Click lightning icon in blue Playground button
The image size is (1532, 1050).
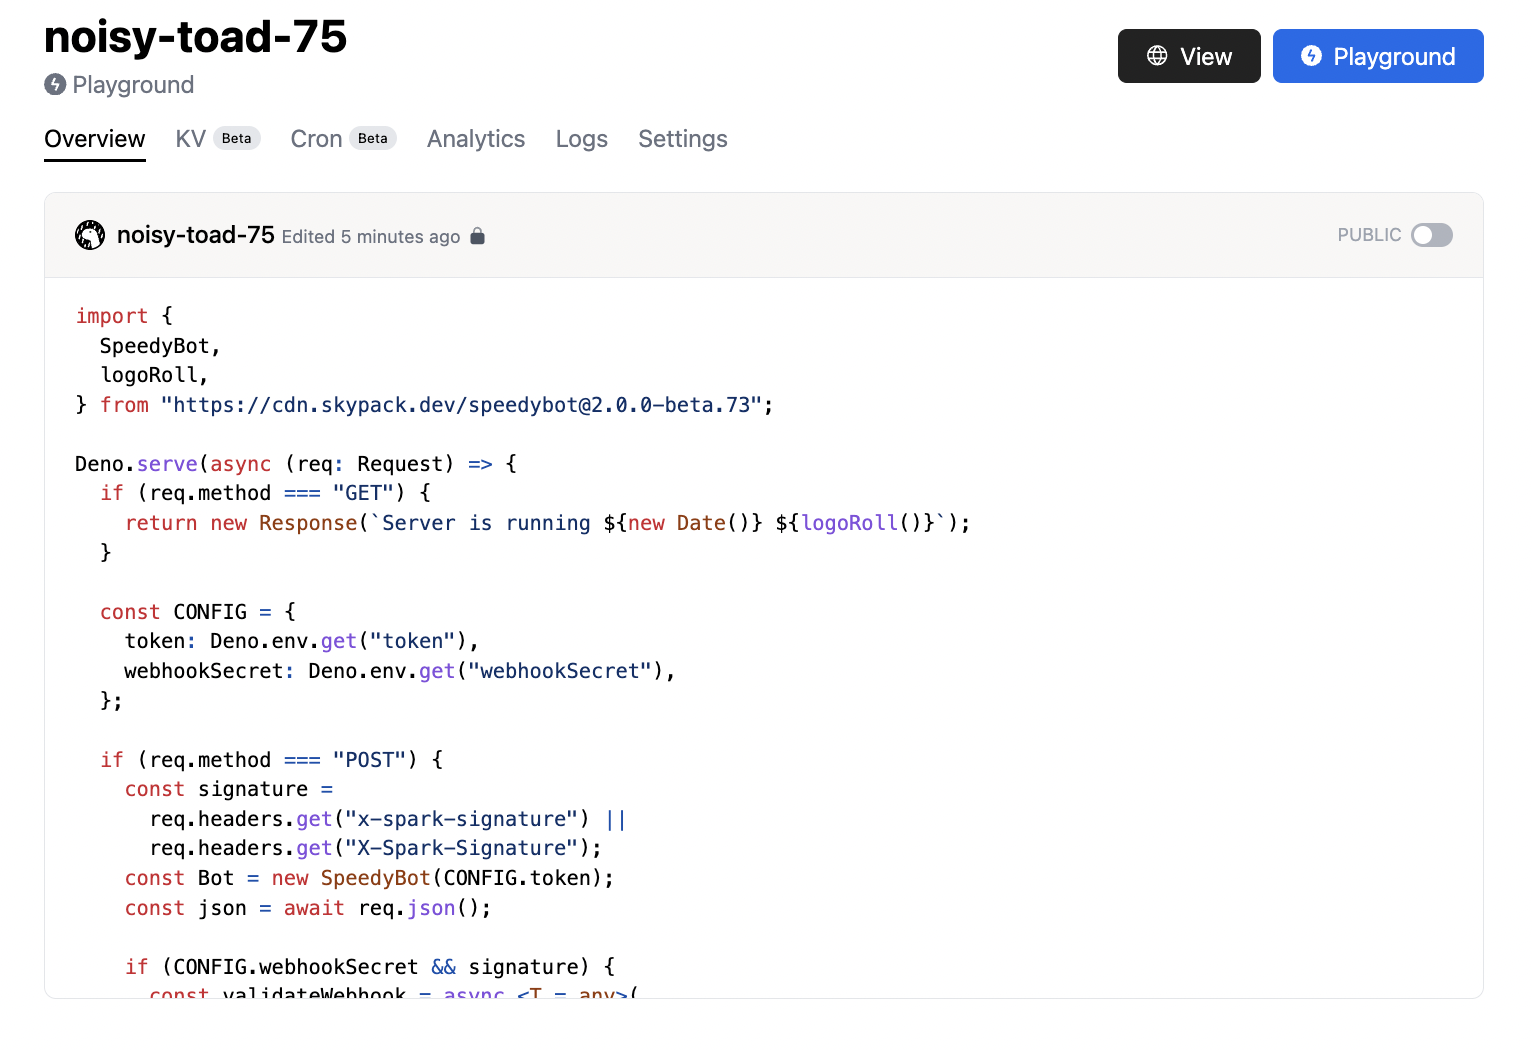(1311, 56)
